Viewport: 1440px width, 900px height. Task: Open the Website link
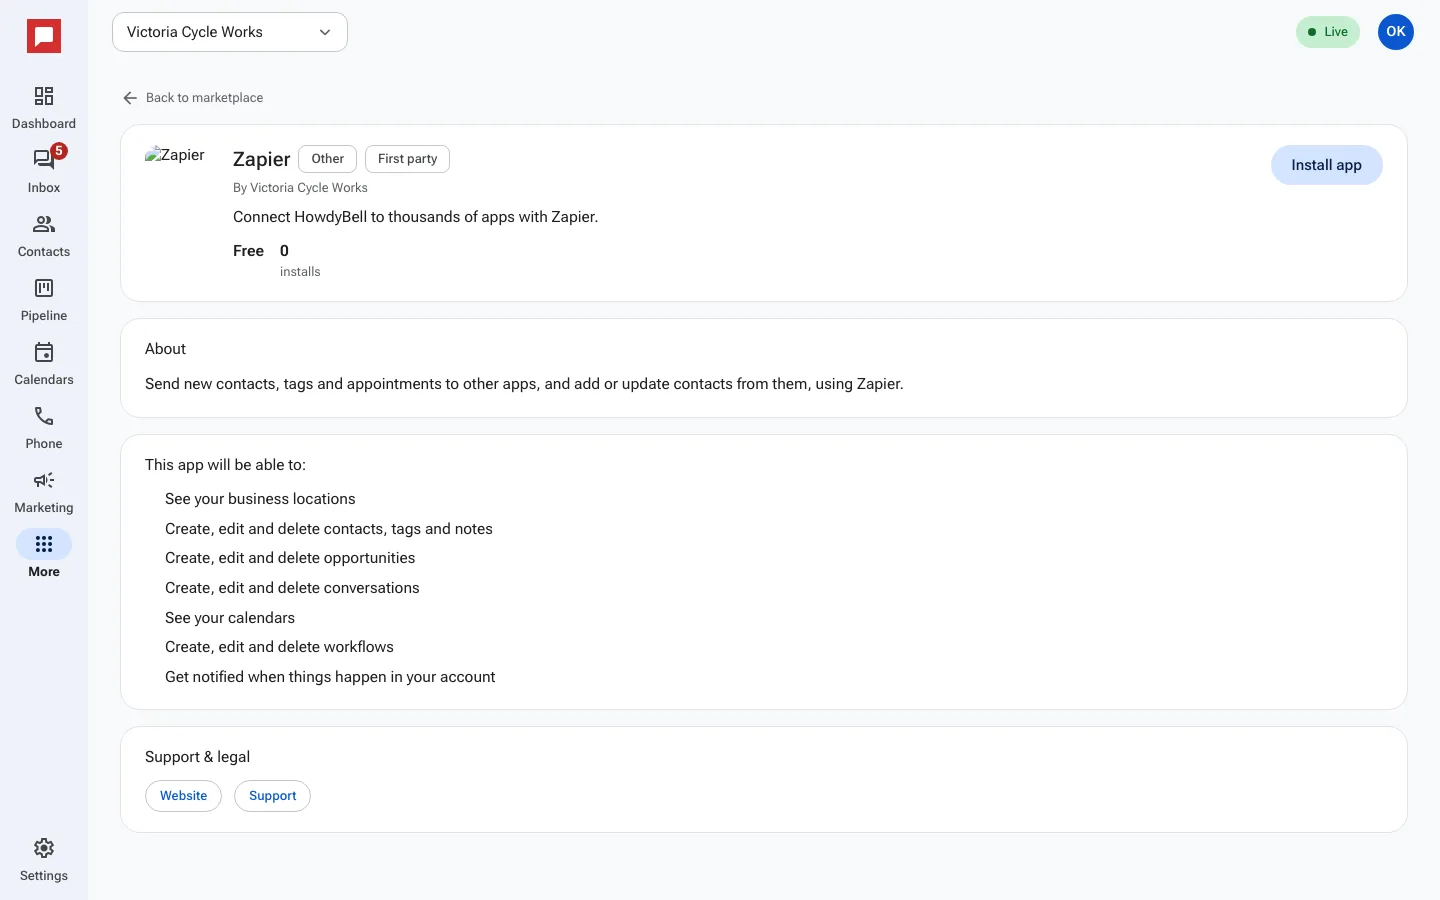pyautogui.click(x=184, y=796)
